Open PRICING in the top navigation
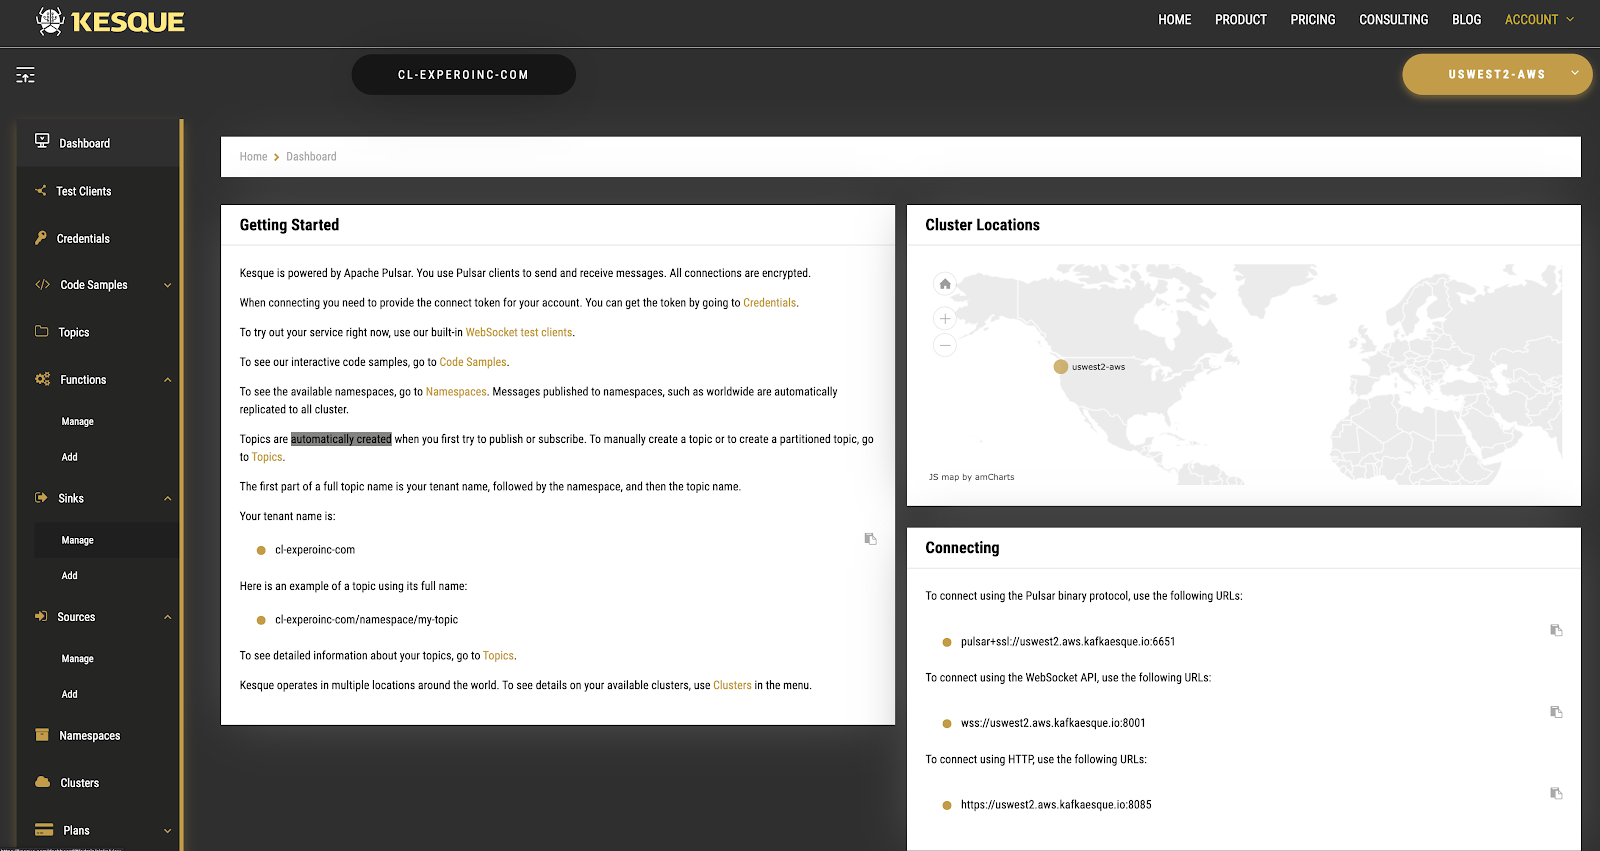 click(1313, 20)
